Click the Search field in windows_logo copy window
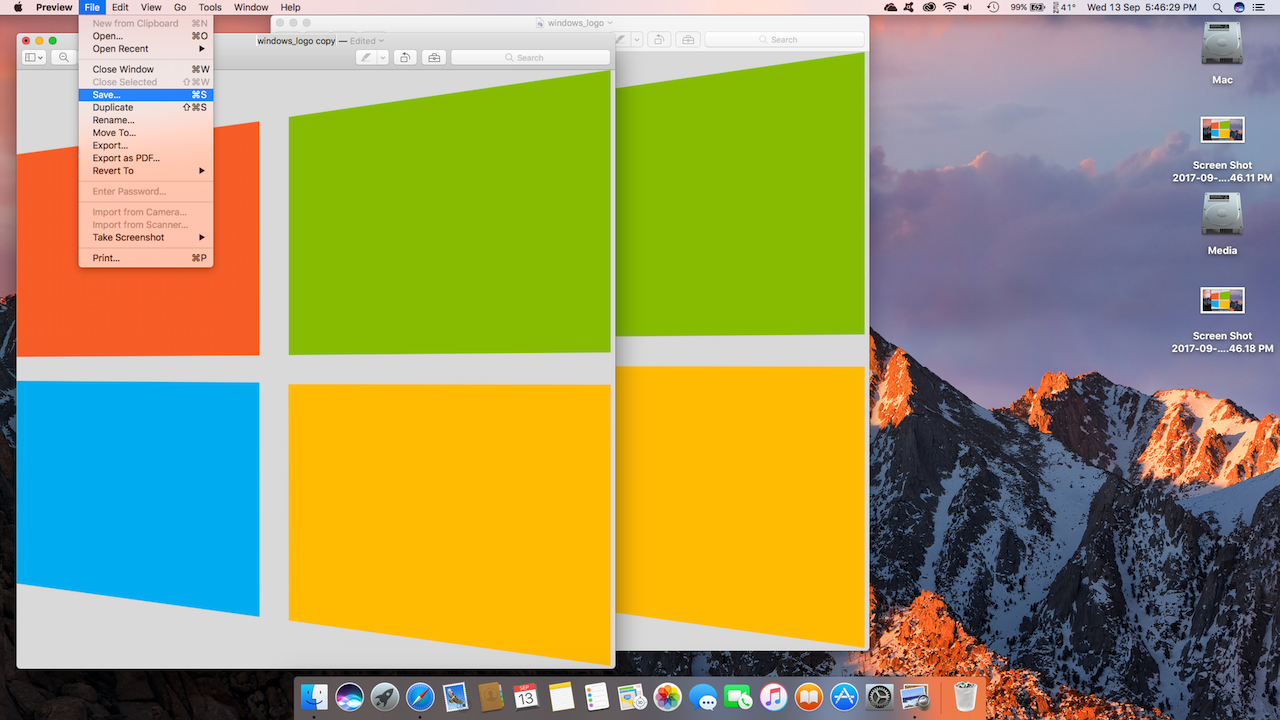This screenshot has height=720, width=1280. click(530, 57)
